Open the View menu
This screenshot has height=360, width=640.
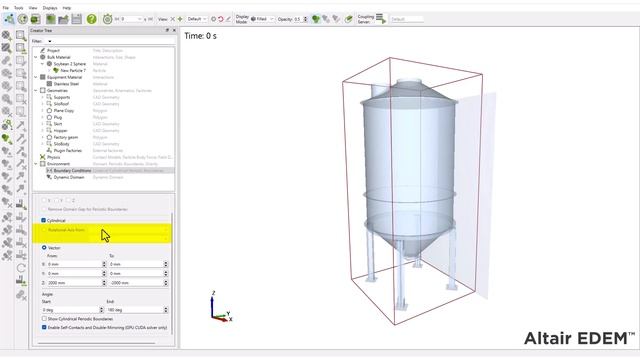(x=33, y=8)
